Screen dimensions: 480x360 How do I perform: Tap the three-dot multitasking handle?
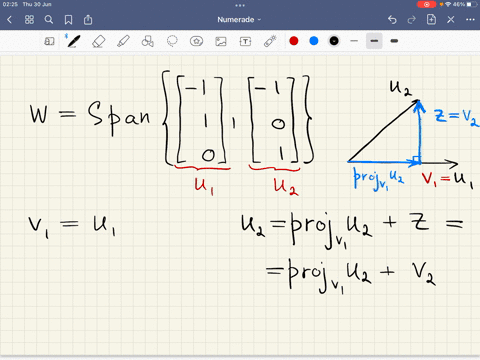pyautogui.click(x=240, y=5)
